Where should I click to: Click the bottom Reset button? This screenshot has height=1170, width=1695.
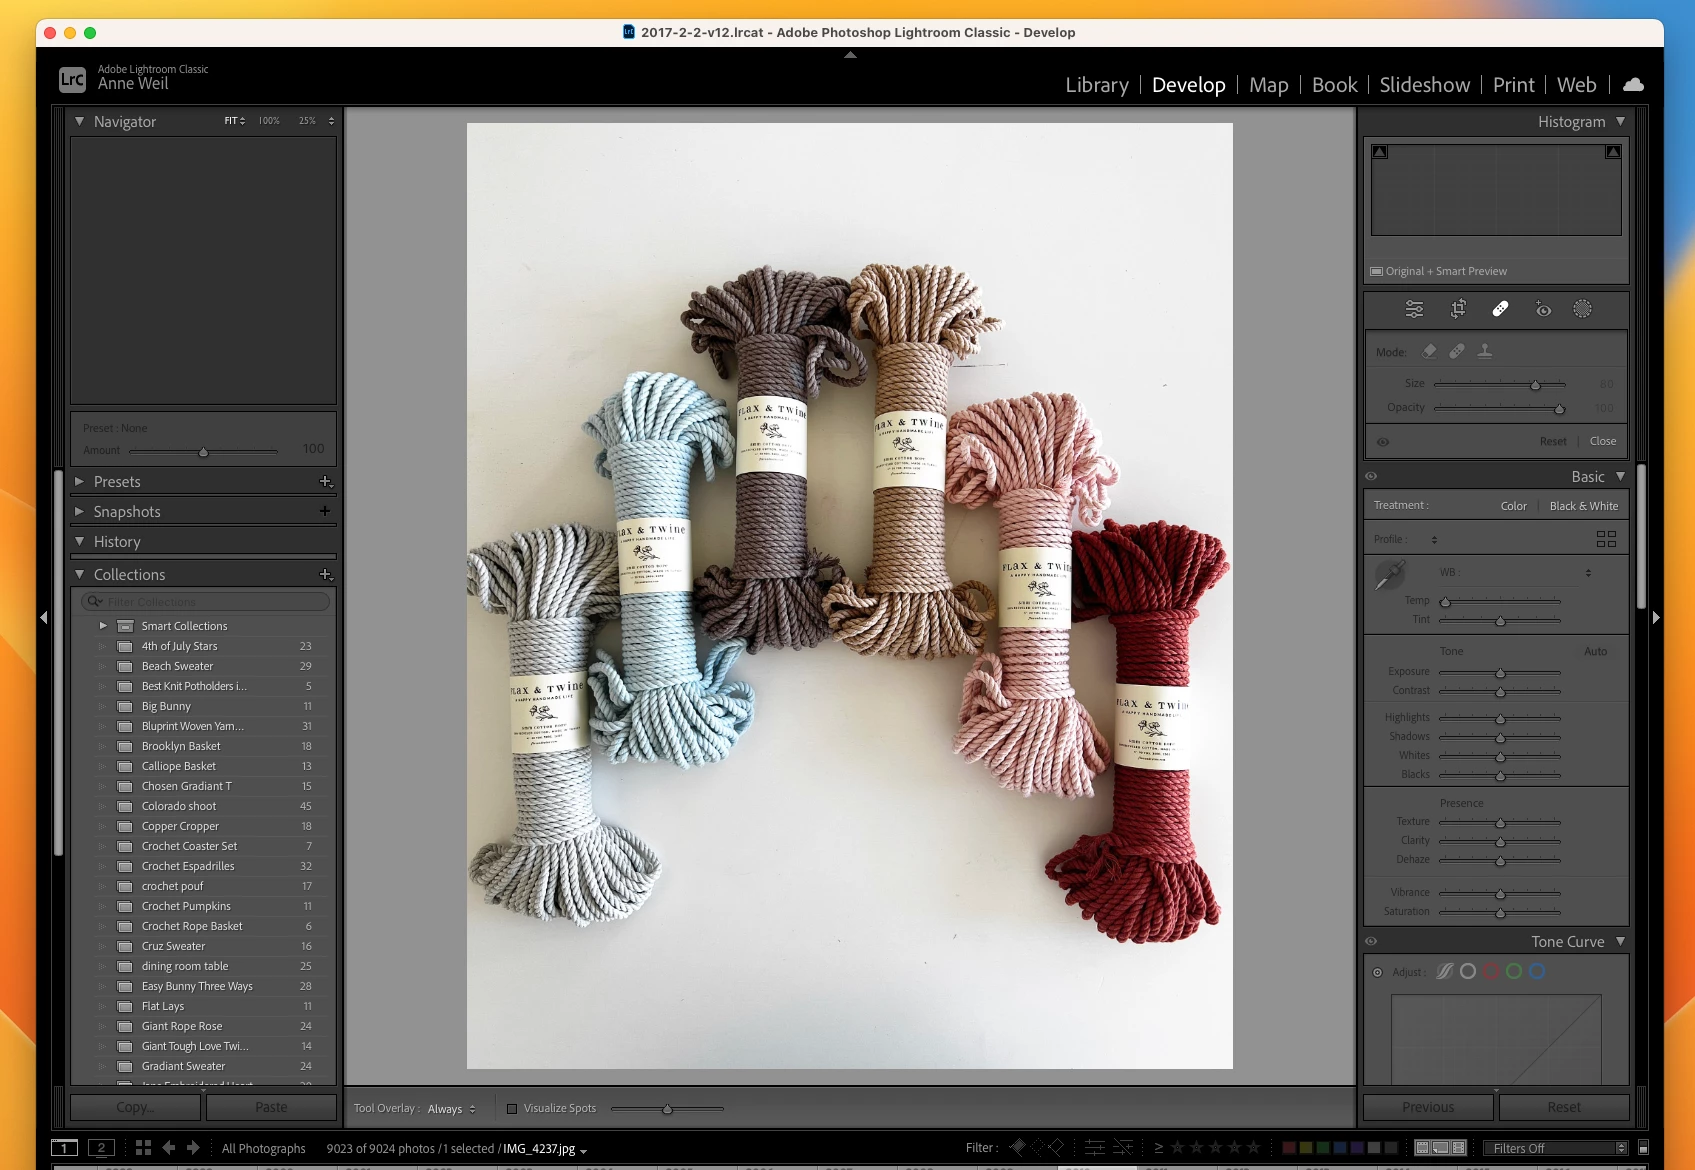(x=1564, y=1107)
